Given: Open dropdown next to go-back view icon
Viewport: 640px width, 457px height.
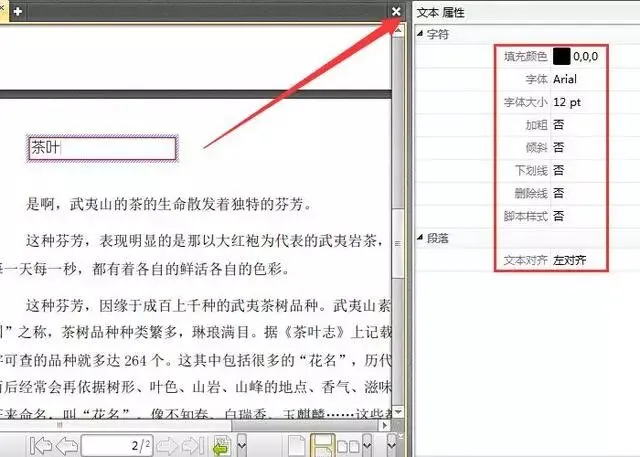Looking at the screenshot, I should point(242,445).
